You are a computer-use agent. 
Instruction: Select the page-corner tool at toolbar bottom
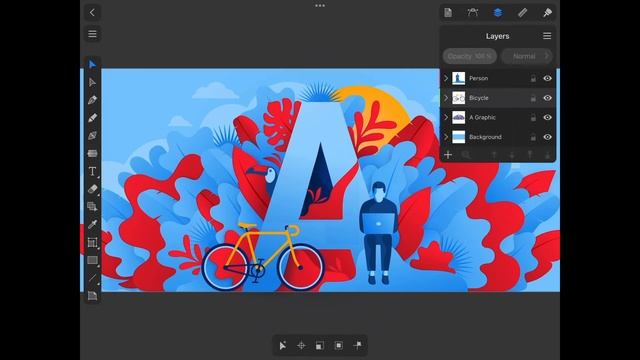click(x=92, y=296)
